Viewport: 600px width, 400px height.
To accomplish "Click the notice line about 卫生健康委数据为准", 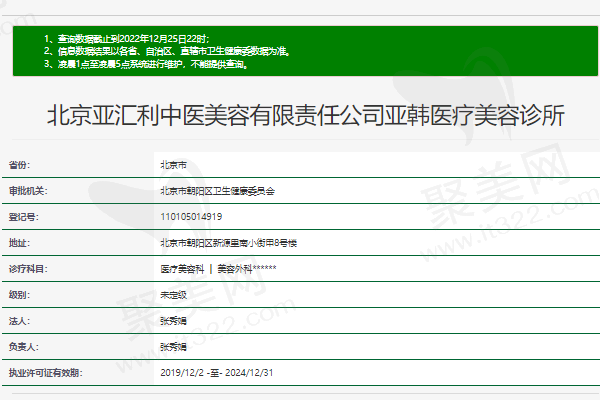I will click(167, 51).
